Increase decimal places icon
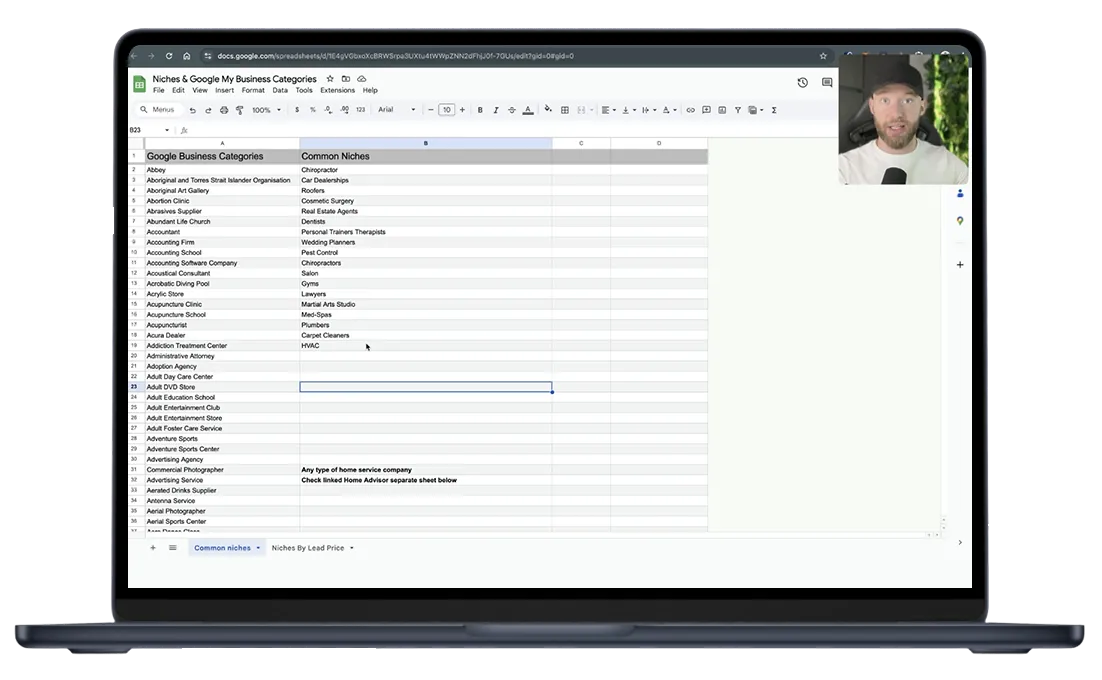Screen dimensions: 1102x680 (x=344, y=110)
